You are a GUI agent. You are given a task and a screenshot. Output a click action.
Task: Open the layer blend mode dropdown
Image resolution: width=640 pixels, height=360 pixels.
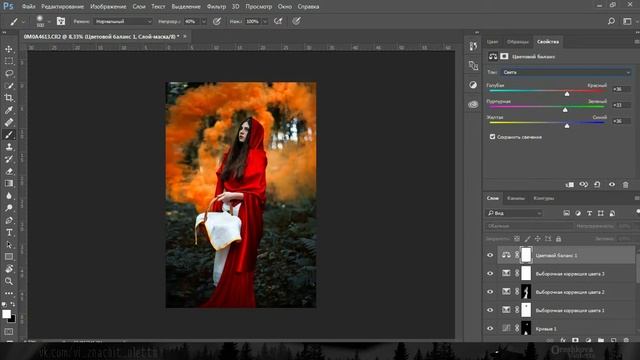(x=529, y=226)
